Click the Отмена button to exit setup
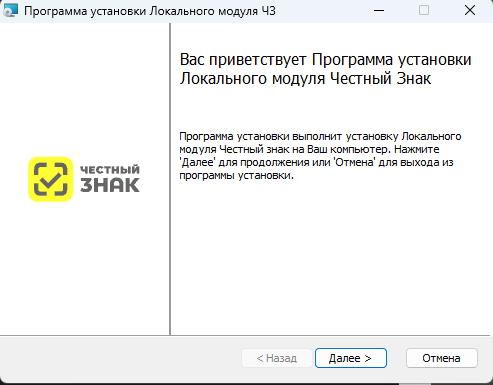 coord(442,358)
